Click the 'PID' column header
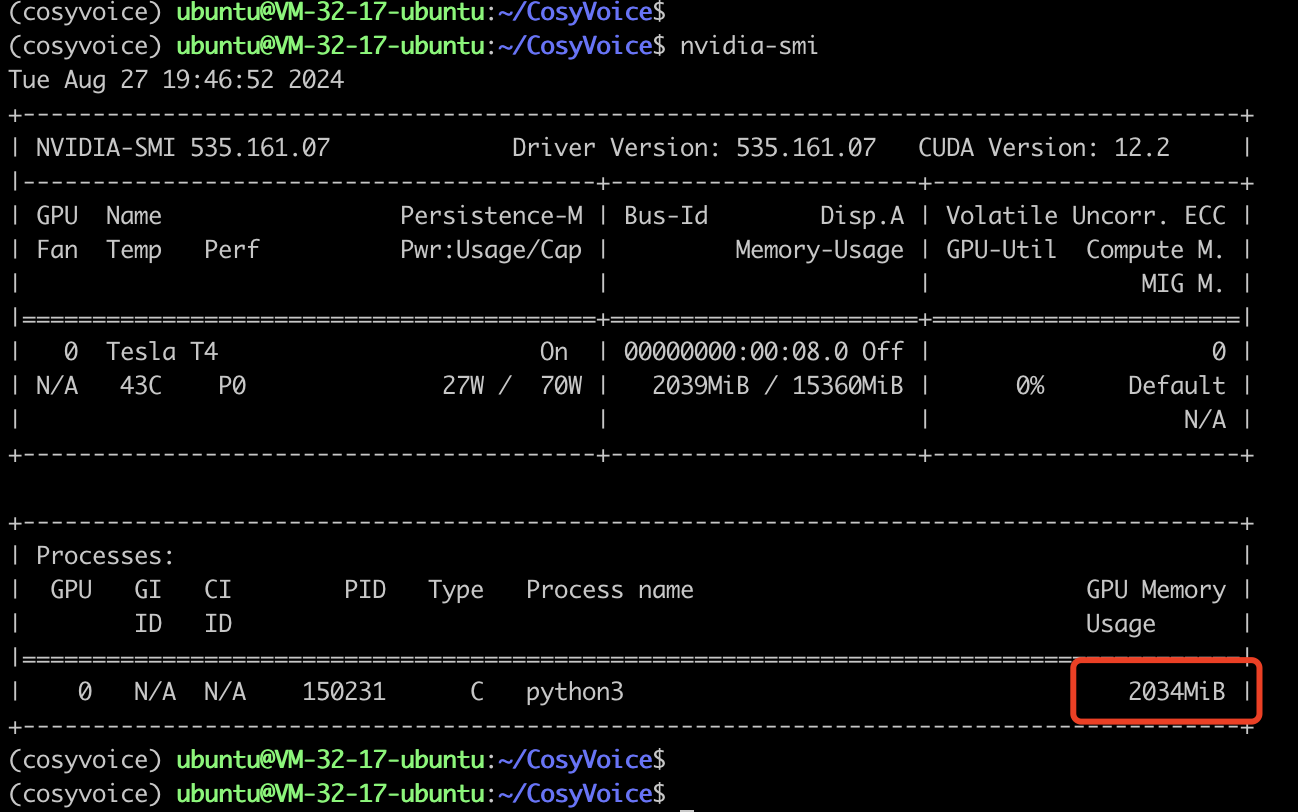 [x=364, y=590]
